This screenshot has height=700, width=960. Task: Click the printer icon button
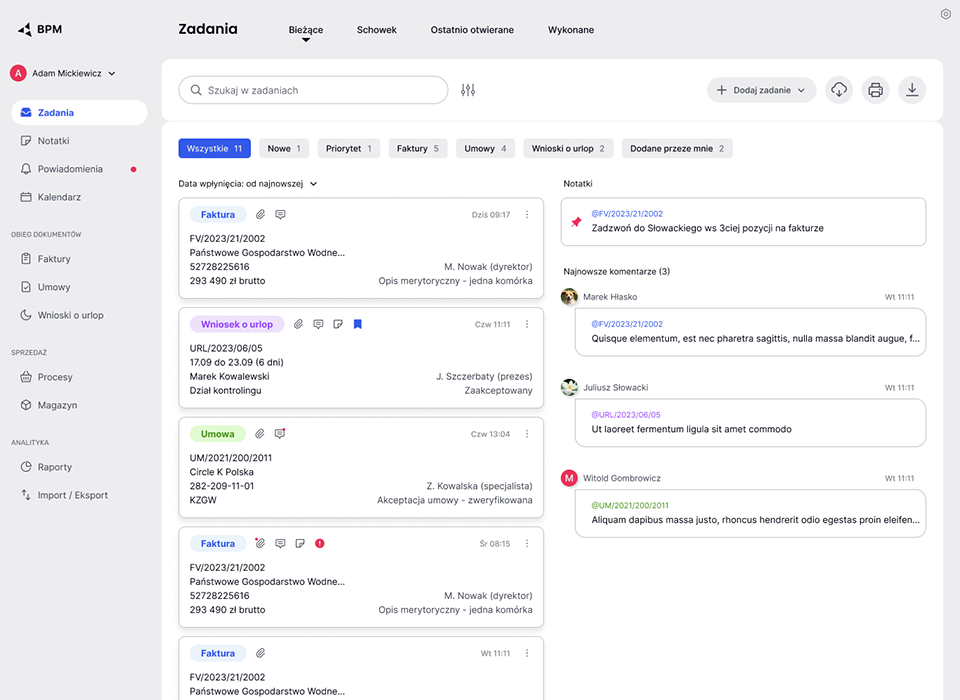pyautogui.click(x=876, y=90)
